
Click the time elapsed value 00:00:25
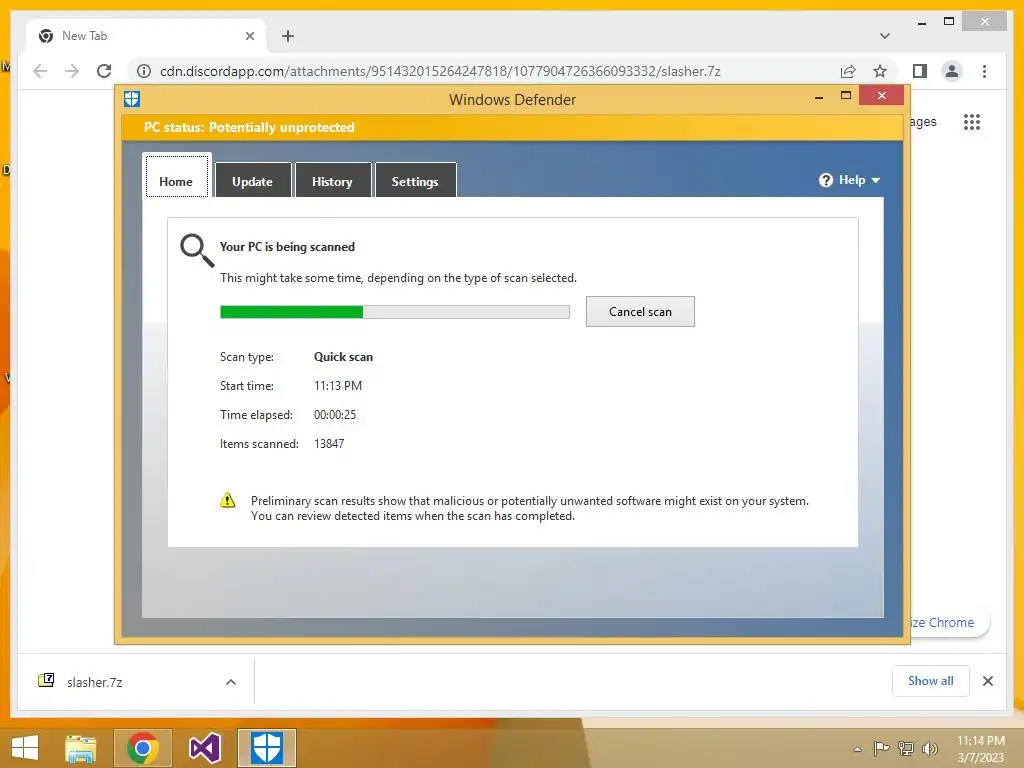335,415
